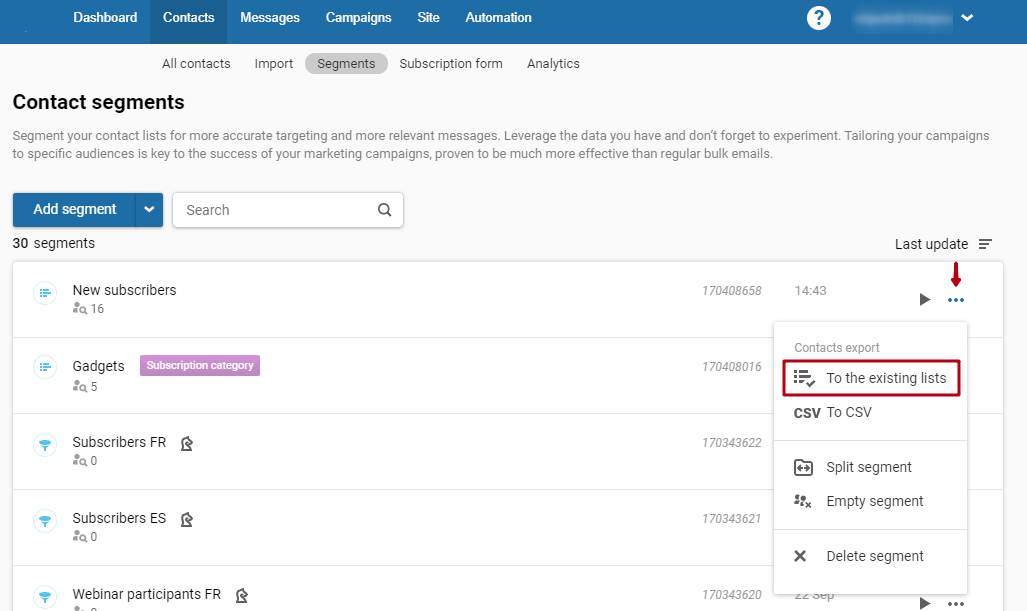Choose the To CSV export option
The image size is (1027, 611).
870,413
